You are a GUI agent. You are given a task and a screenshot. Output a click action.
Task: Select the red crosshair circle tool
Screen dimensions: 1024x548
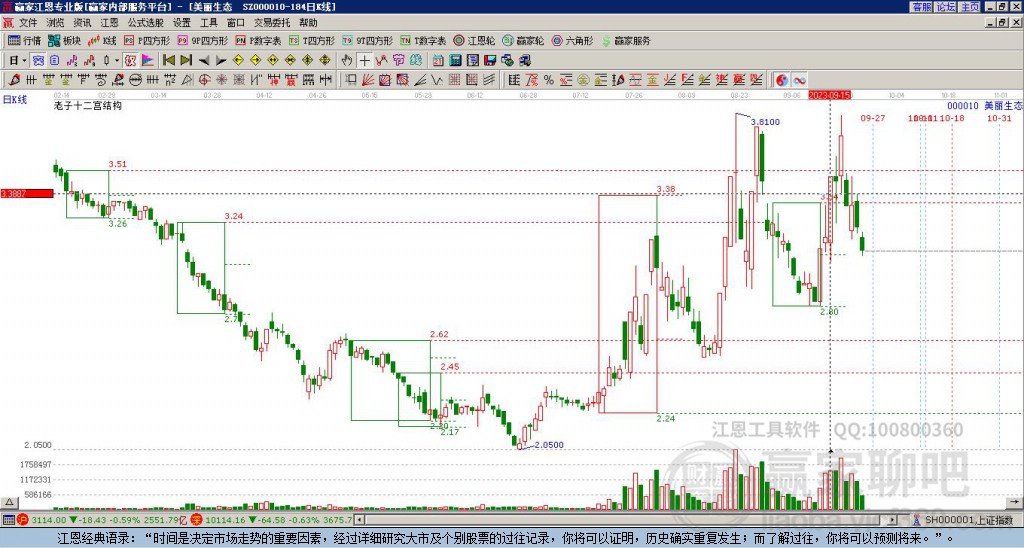(x=204, y=80)
